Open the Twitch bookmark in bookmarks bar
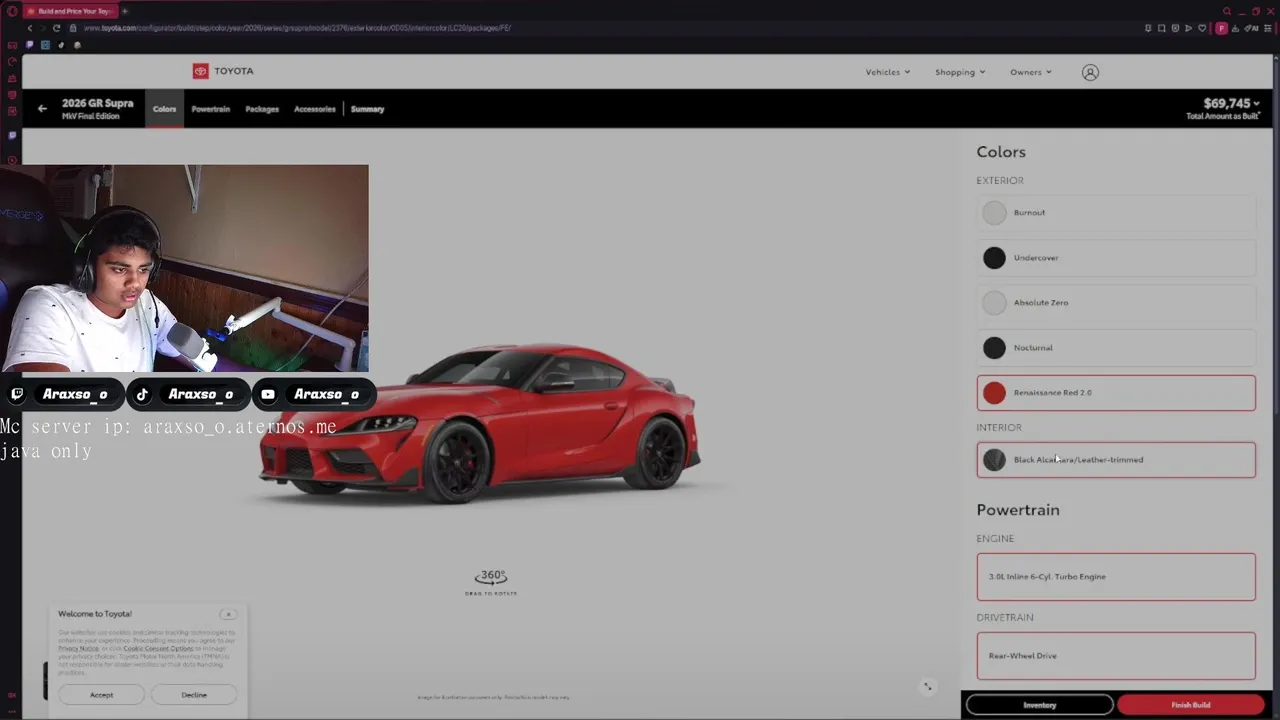The image size is (1280, 720). point(29,45)
